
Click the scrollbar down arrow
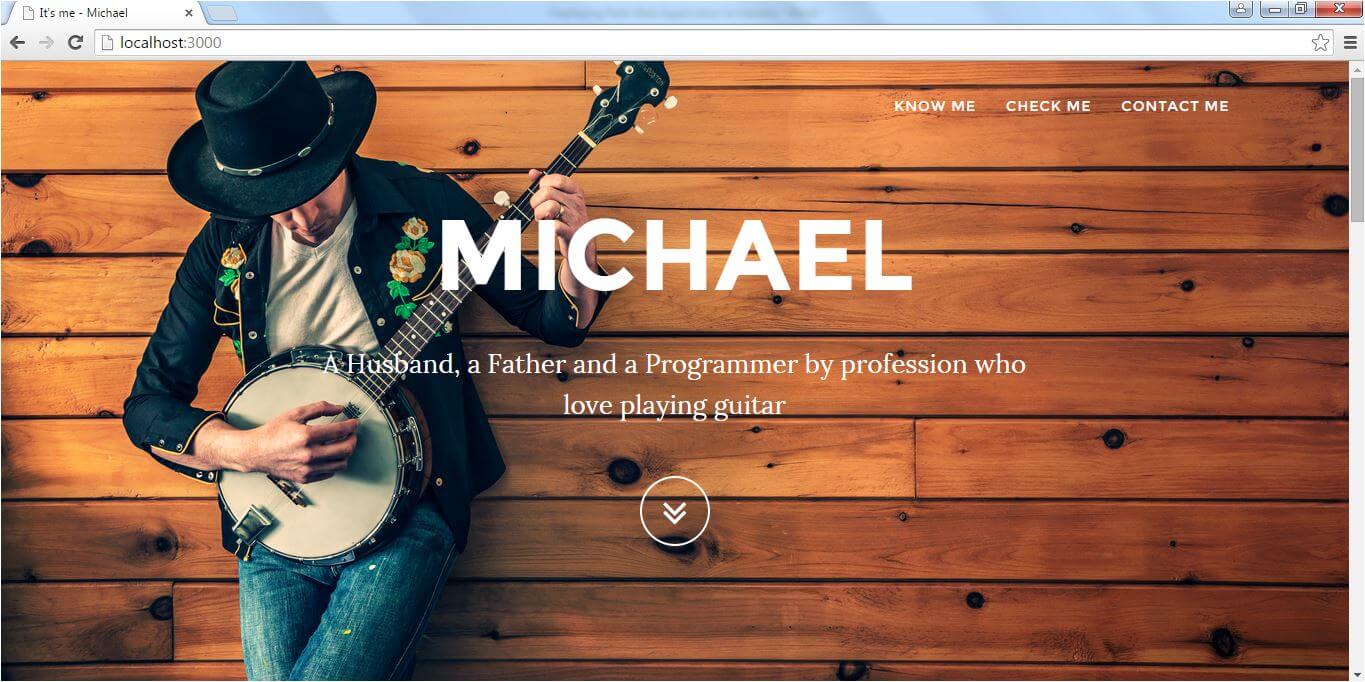pyautogui.click(x=1357, y=674)
